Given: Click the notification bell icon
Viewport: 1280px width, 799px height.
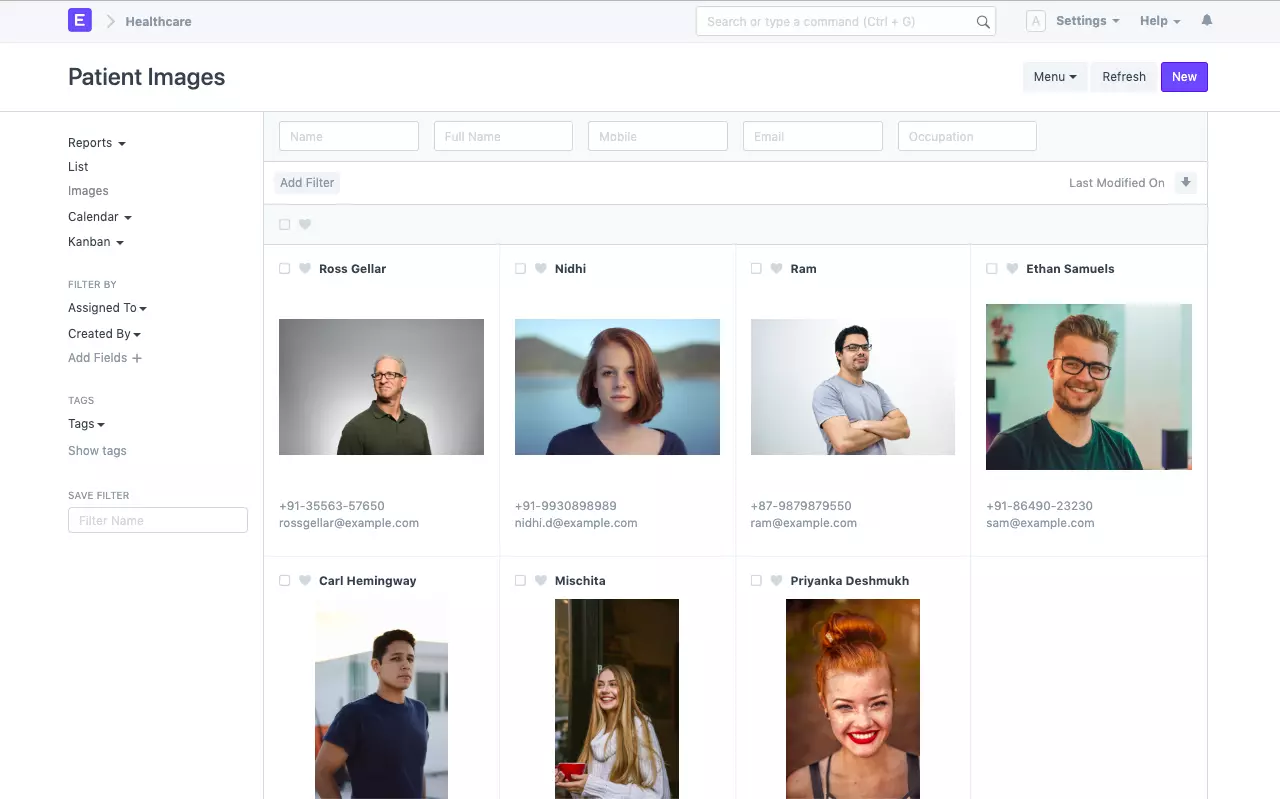Looking at the screenshot, I should [x=1207, y=20].
